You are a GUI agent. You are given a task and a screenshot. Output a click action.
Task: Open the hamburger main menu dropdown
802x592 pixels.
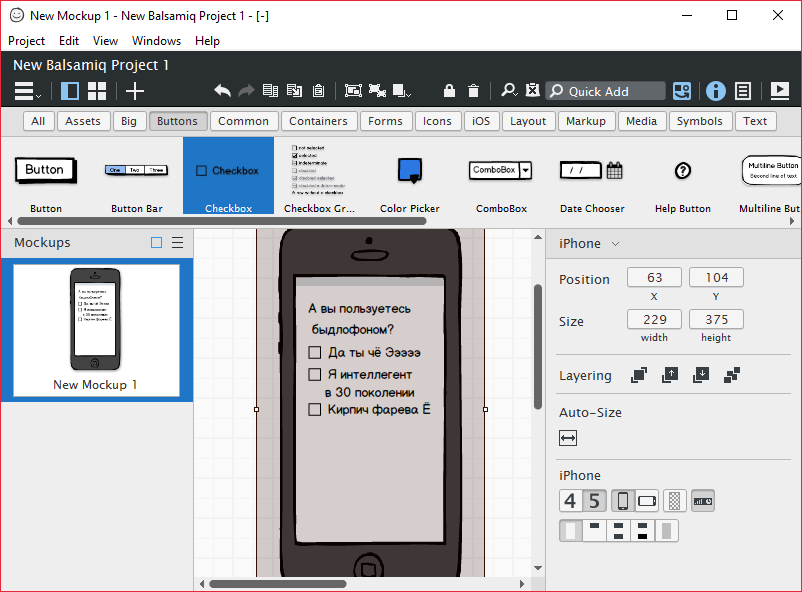coord(27,91)
